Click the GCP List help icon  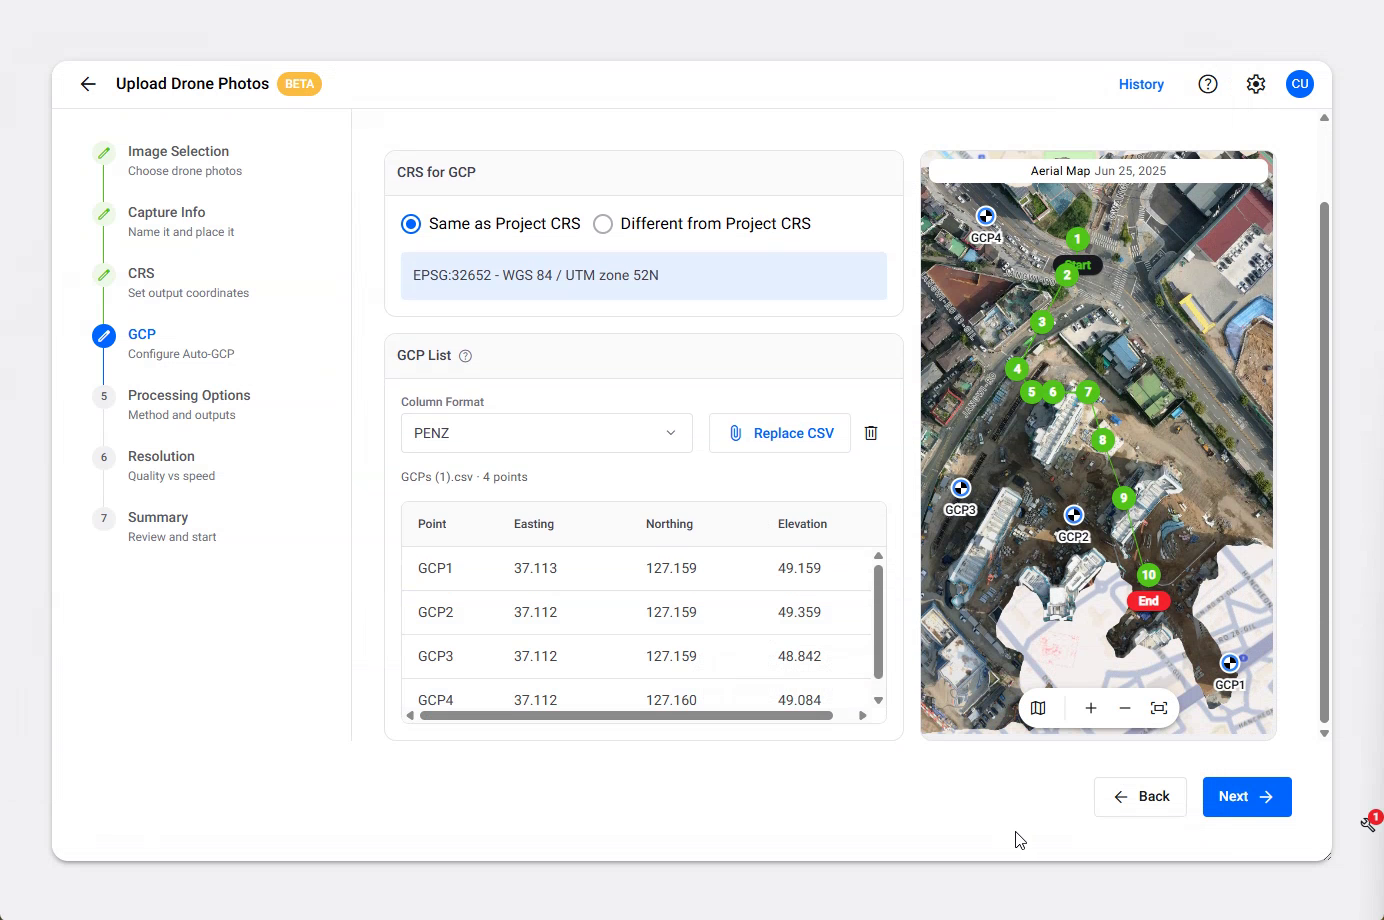pos(465,356)
